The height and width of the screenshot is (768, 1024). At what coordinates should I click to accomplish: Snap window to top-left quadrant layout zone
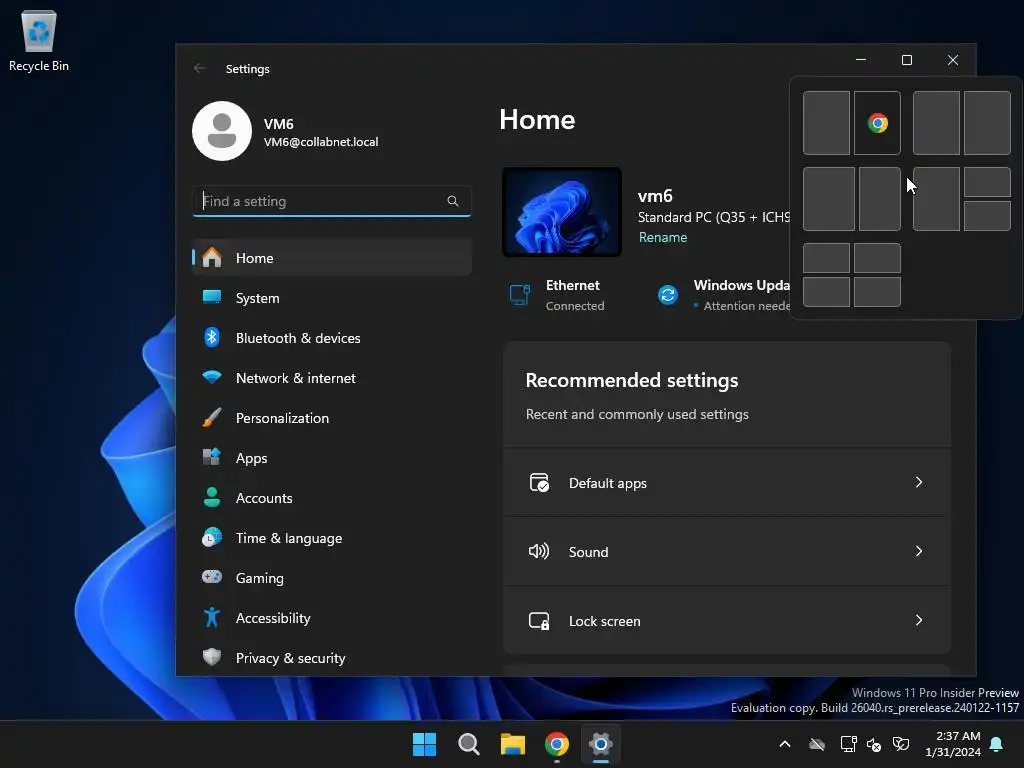tap(826, 259)
